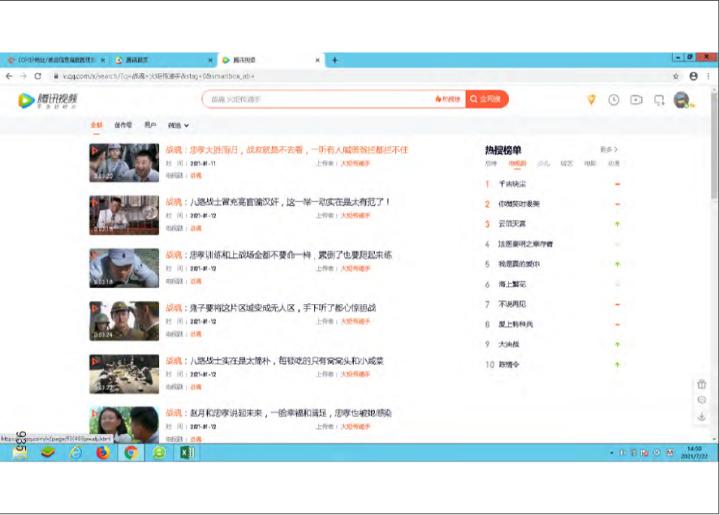Open the first video result thumbnail
This screenshot has width=720, height=515.
(124, 161)
